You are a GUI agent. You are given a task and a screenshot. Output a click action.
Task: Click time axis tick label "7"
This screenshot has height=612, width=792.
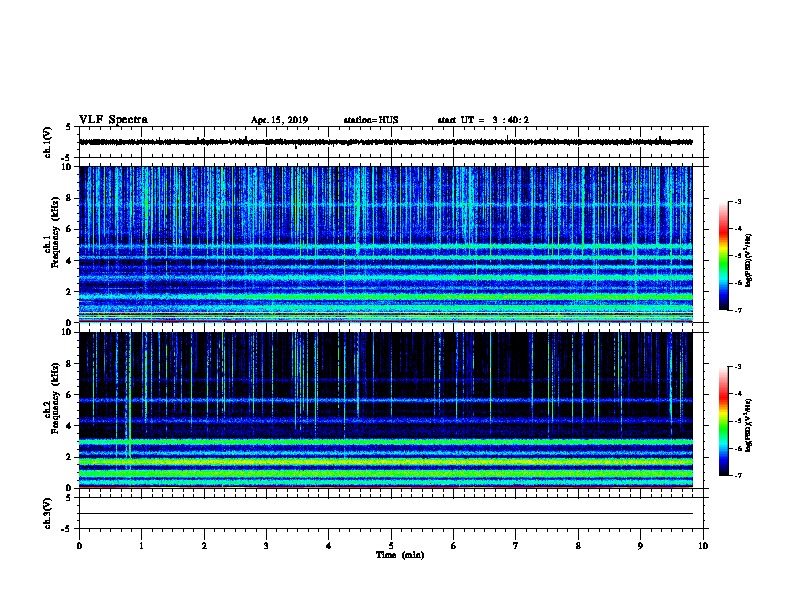coord(516,546)
